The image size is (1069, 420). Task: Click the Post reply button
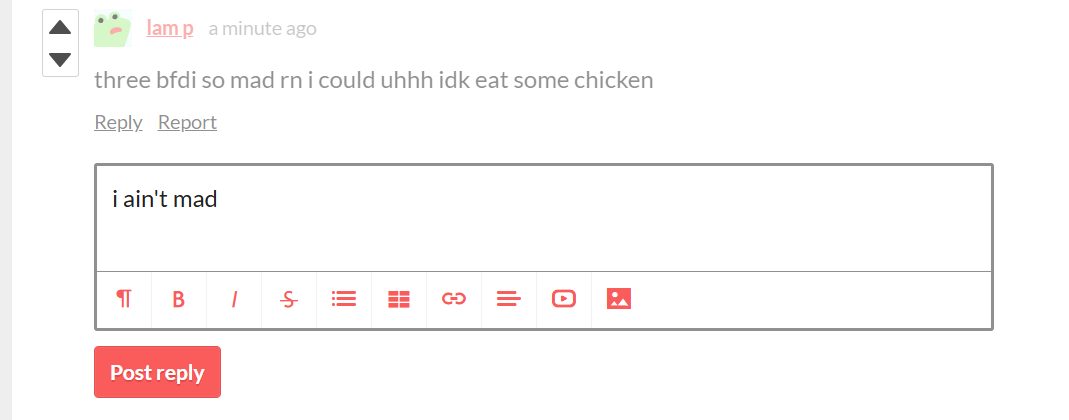pyautogui.click(x=157, y=372)
